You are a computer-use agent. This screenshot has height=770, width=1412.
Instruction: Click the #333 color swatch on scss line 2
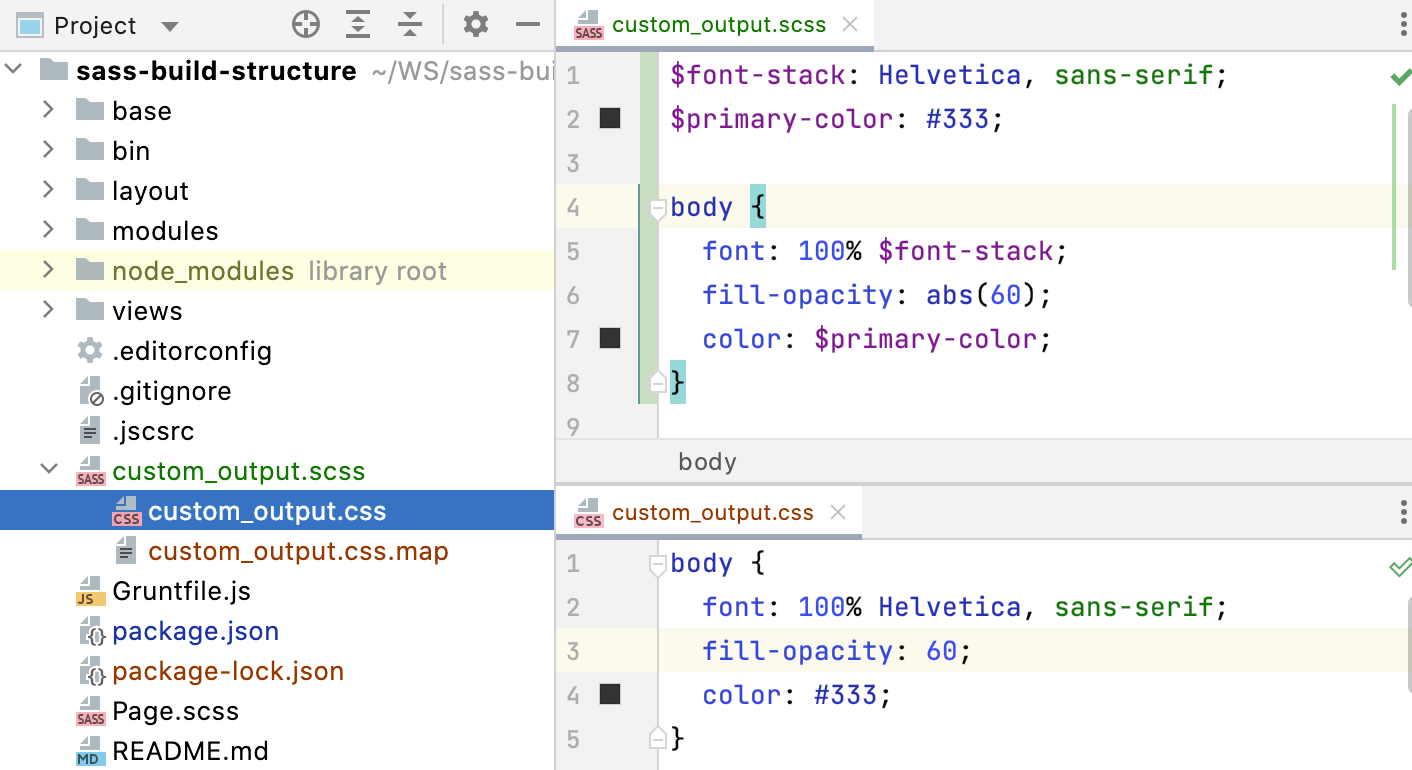pyautogui.click(x=610, y=119)
